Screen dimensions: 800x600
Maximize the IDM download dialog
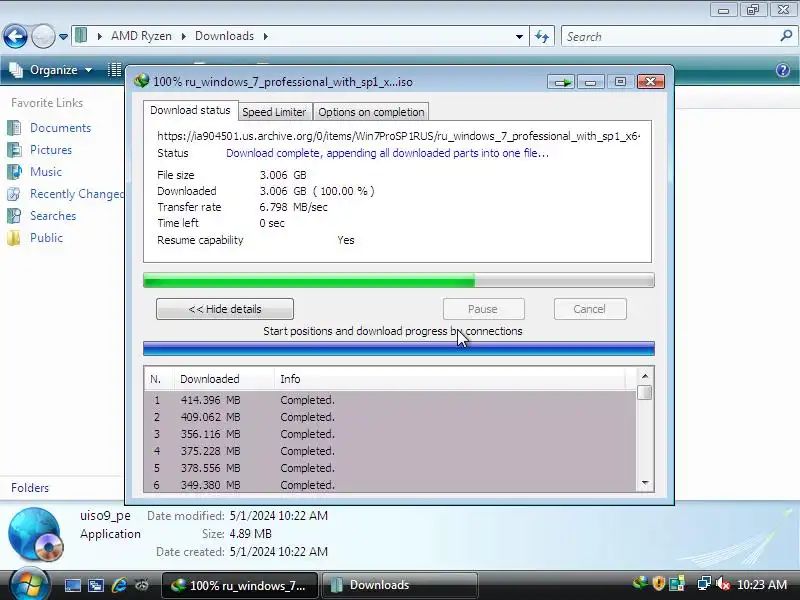point(620,82)
